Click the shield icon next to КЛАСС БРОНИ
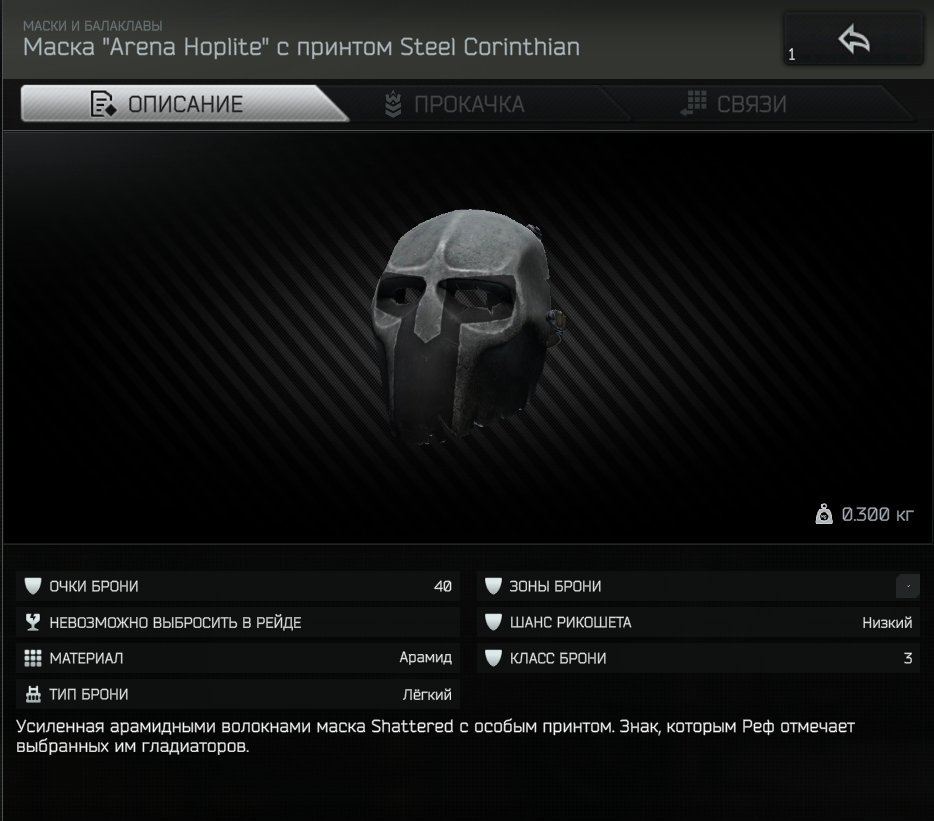934x821 pixels. click(x=493, y=658)
